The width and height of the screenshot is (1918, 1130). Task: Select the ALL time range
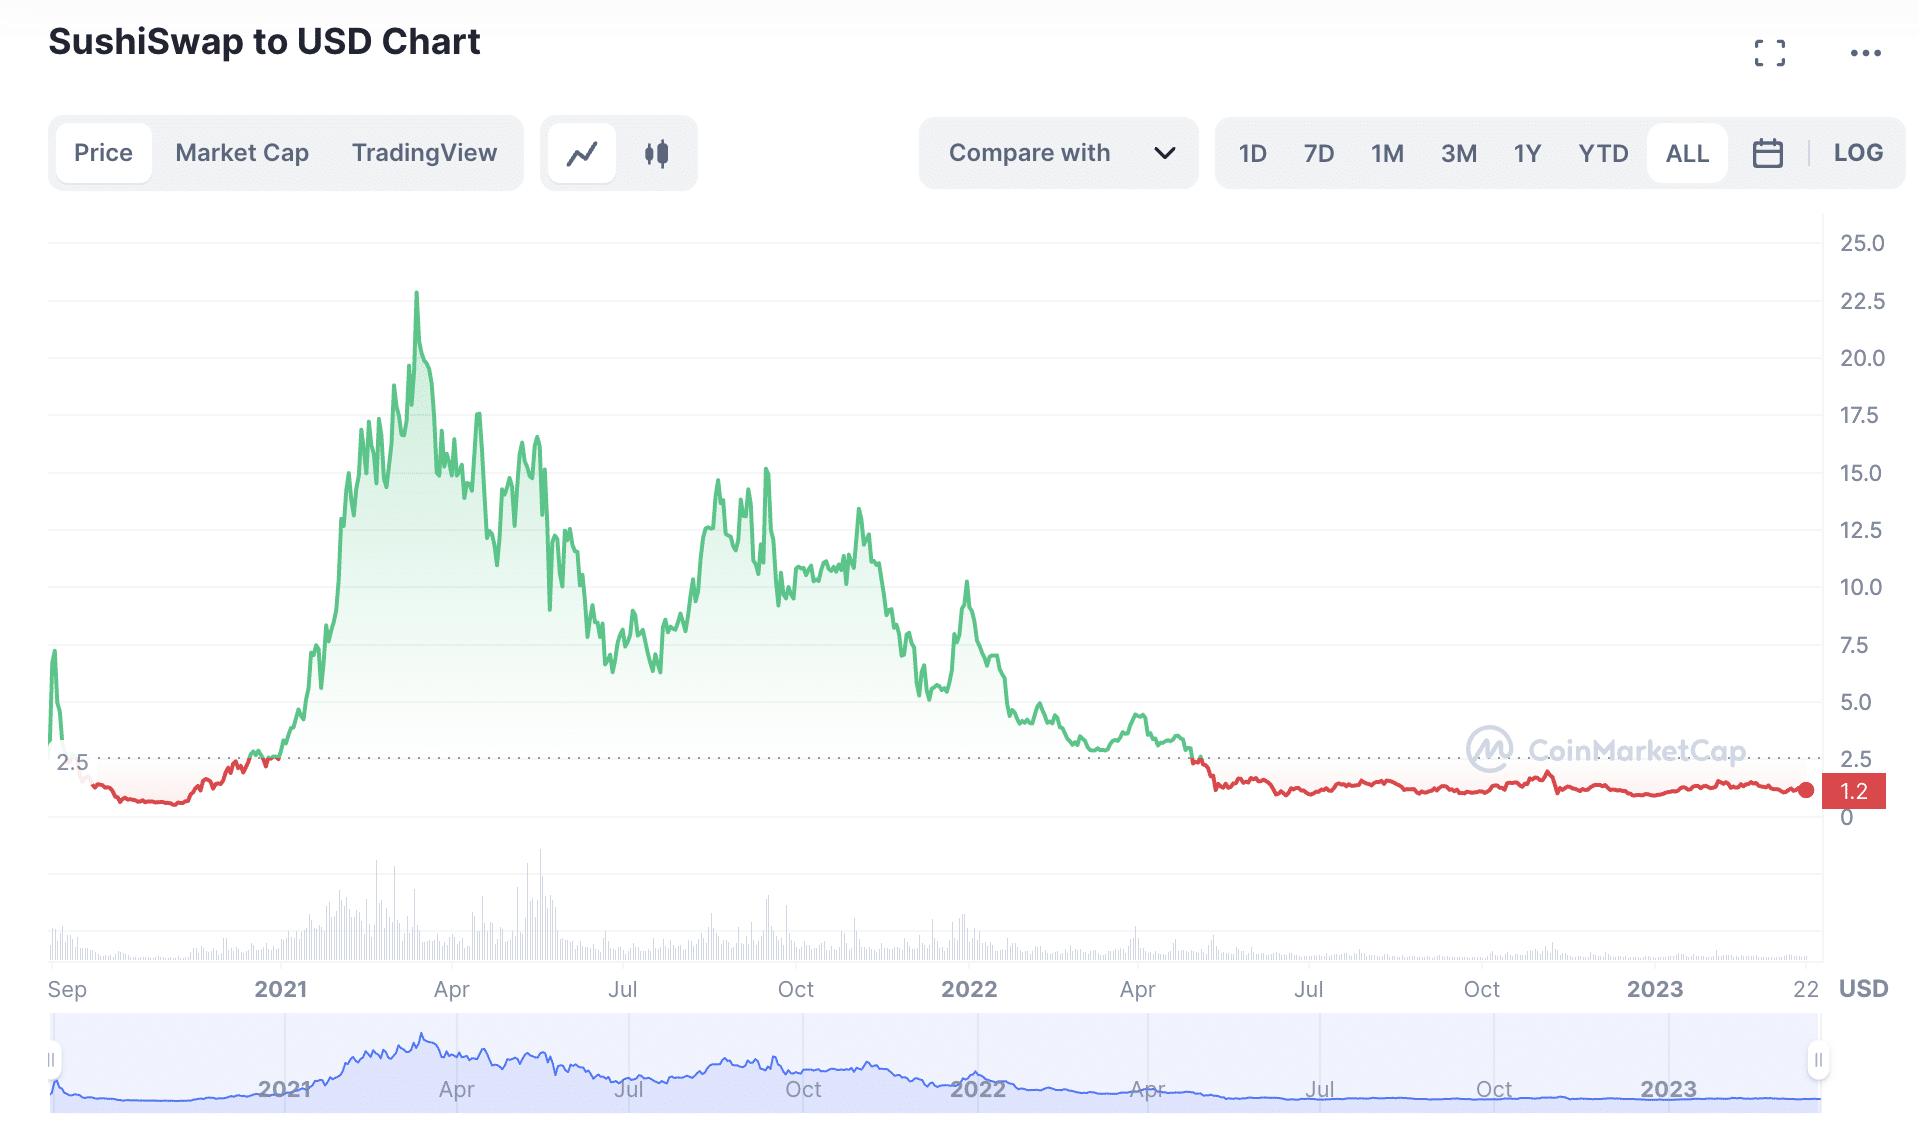[1687, 153]
